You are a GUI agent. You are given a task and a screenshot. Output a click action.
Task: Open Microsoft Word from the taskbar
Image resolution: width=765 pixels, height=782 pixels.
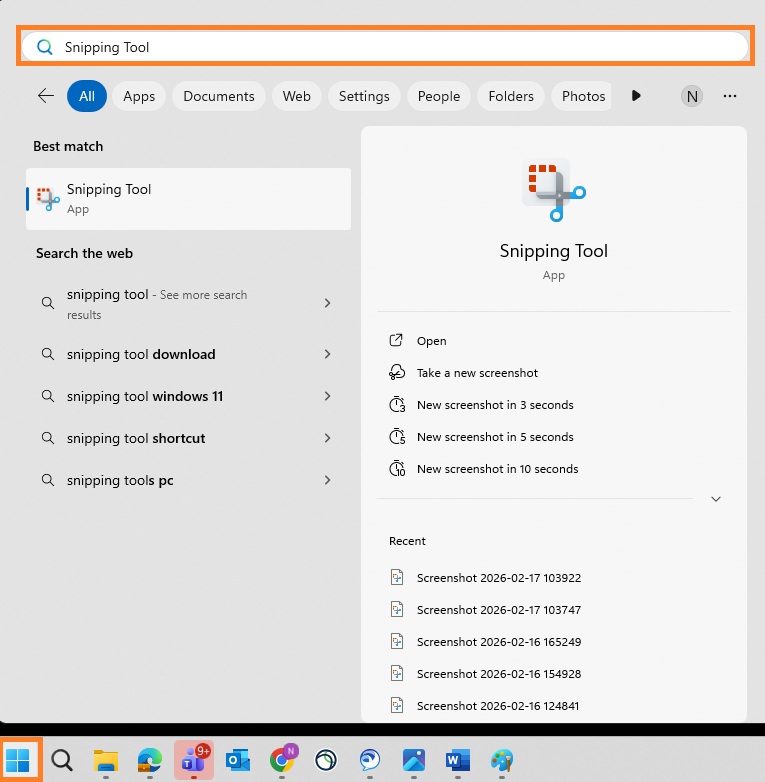[458, 761]
